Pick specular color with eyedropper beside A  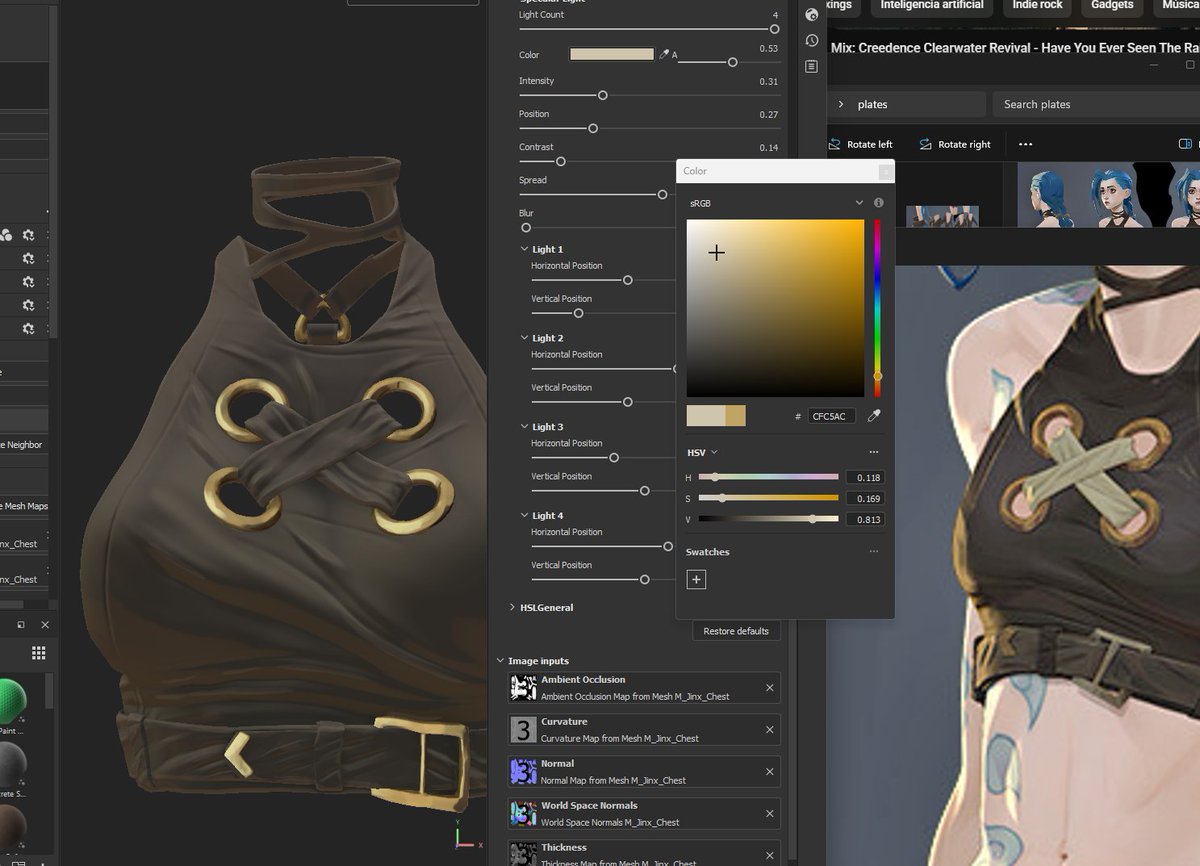click(x=664, y=54)
